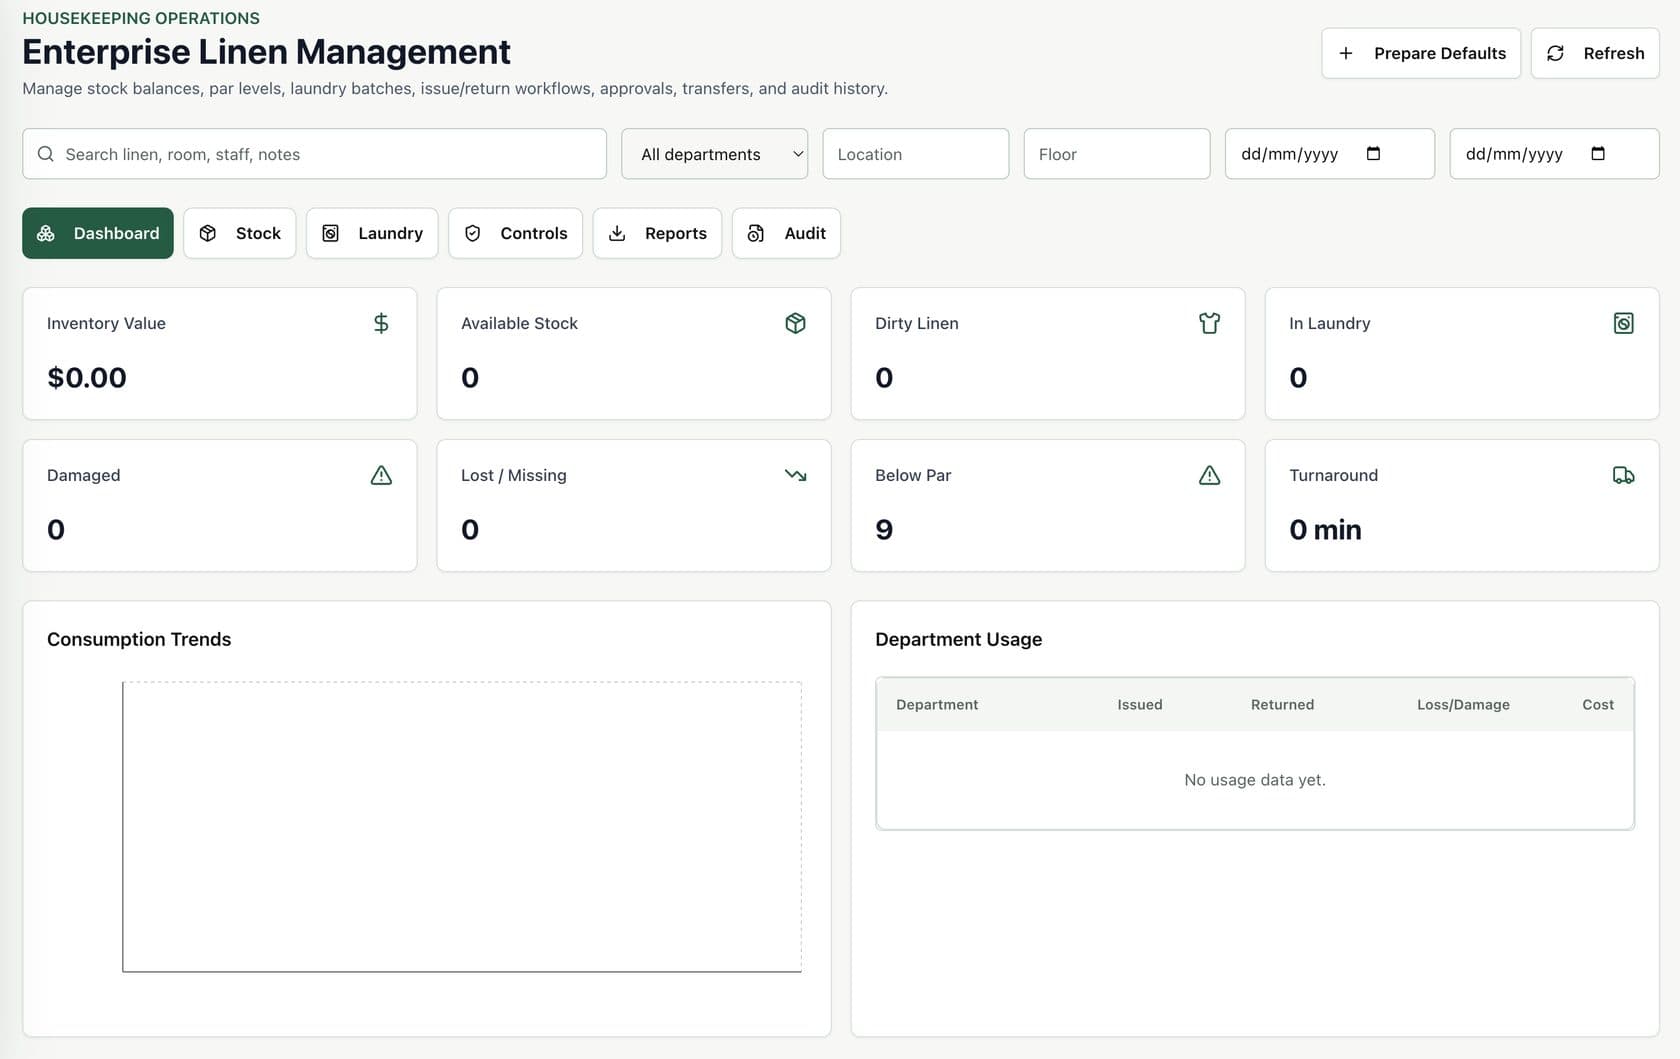Click the Department Usage heading
1680x1059 pixels.
[958, 639]
